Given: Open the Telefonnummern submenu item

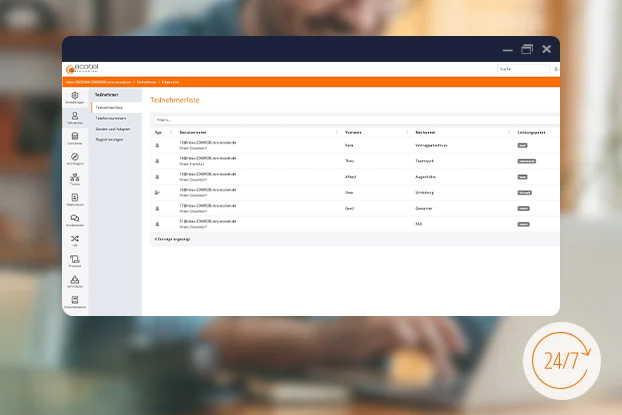Looking at the screenshot, I should click(110, 118).
